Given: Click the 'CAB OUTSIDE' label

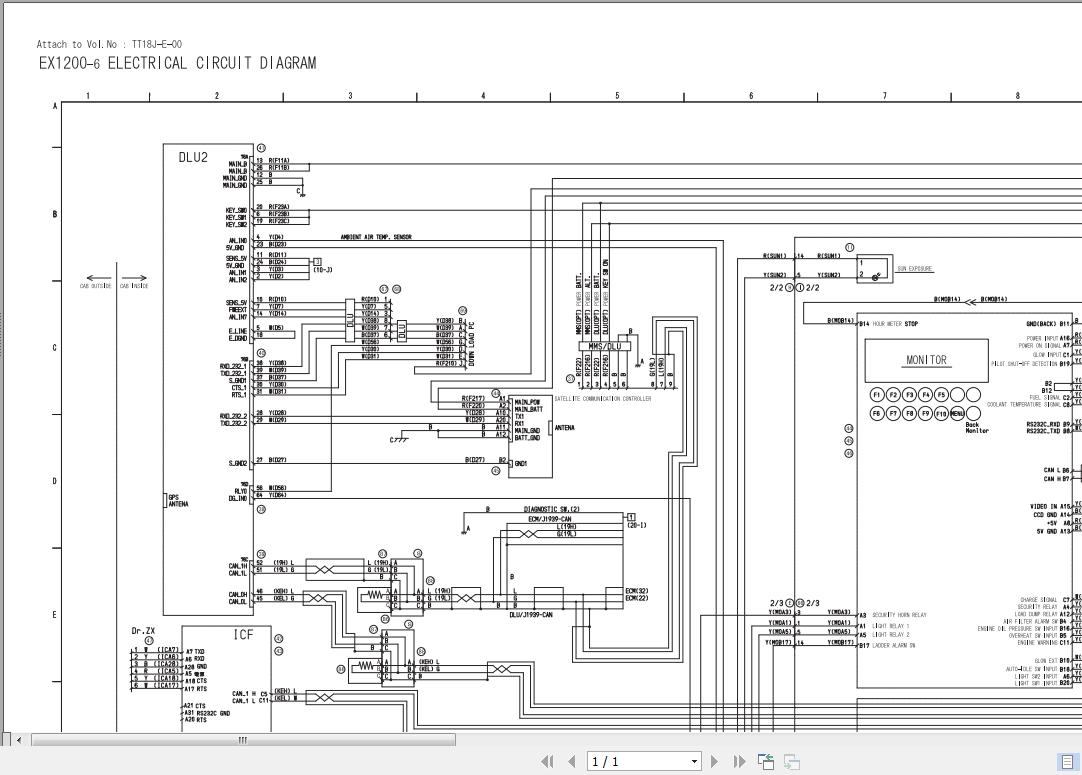Looking at the screenshot, I should [x=95, y=286].
